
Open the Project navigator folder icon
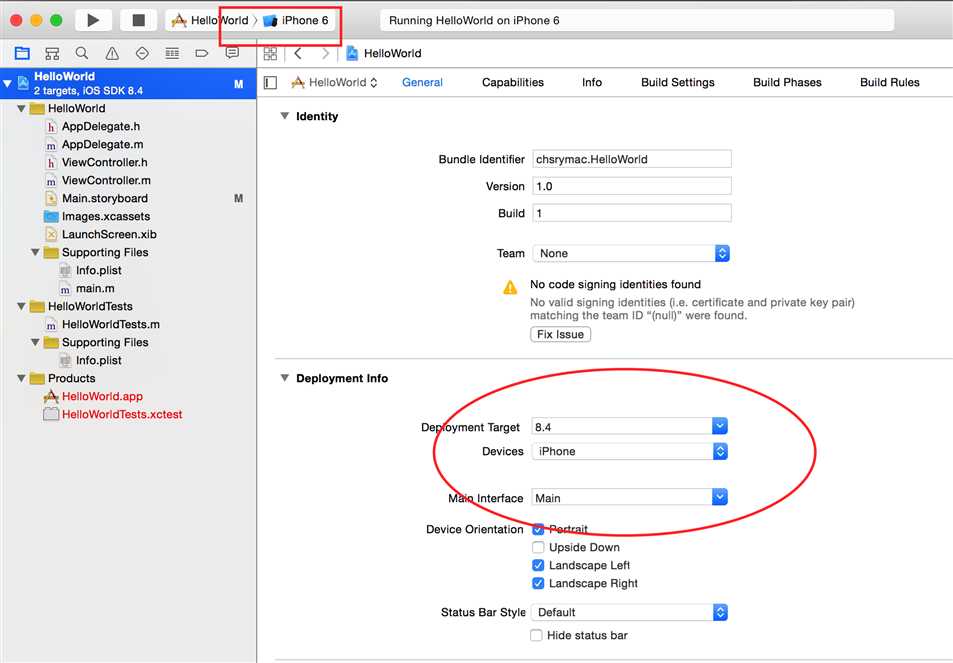[22, 53]
